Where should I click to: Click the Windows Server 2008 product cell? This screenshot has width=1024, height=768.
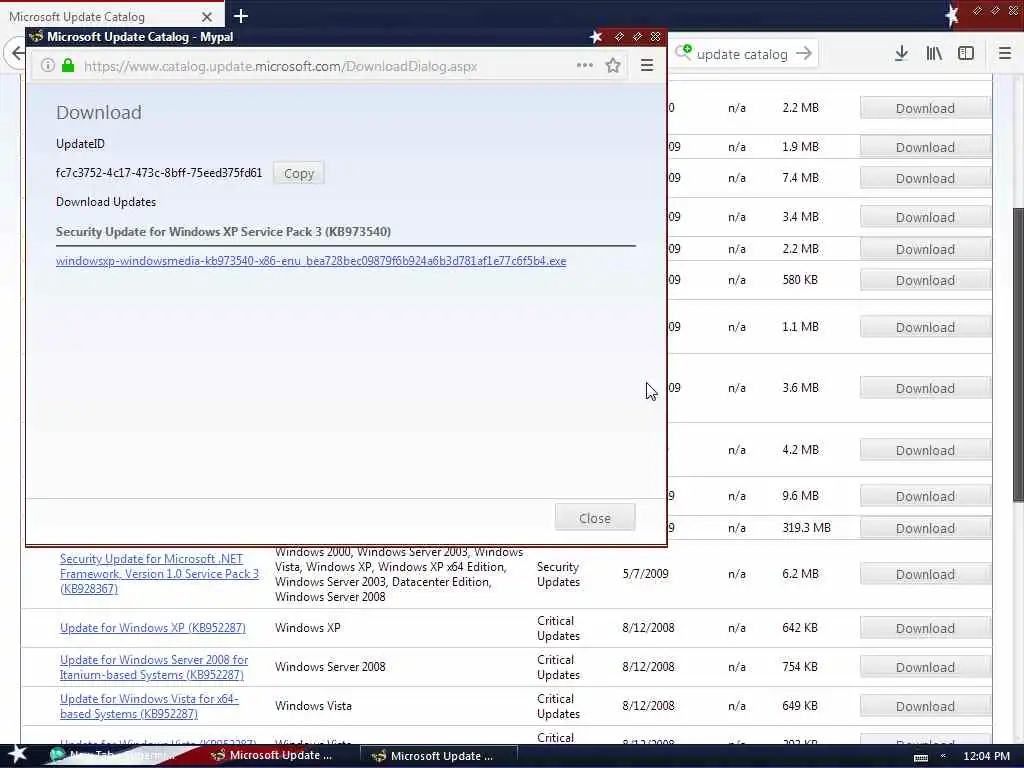click(x=330, y=667)
